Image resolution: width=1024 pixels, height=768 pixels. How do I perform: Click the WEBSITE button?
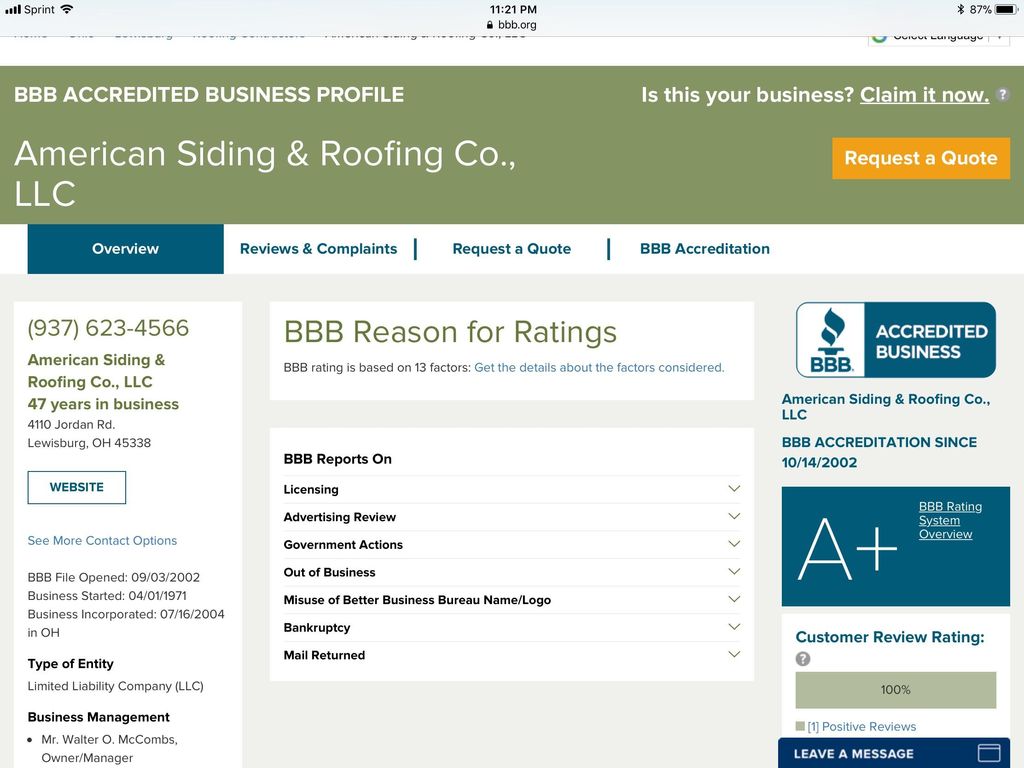76,487
